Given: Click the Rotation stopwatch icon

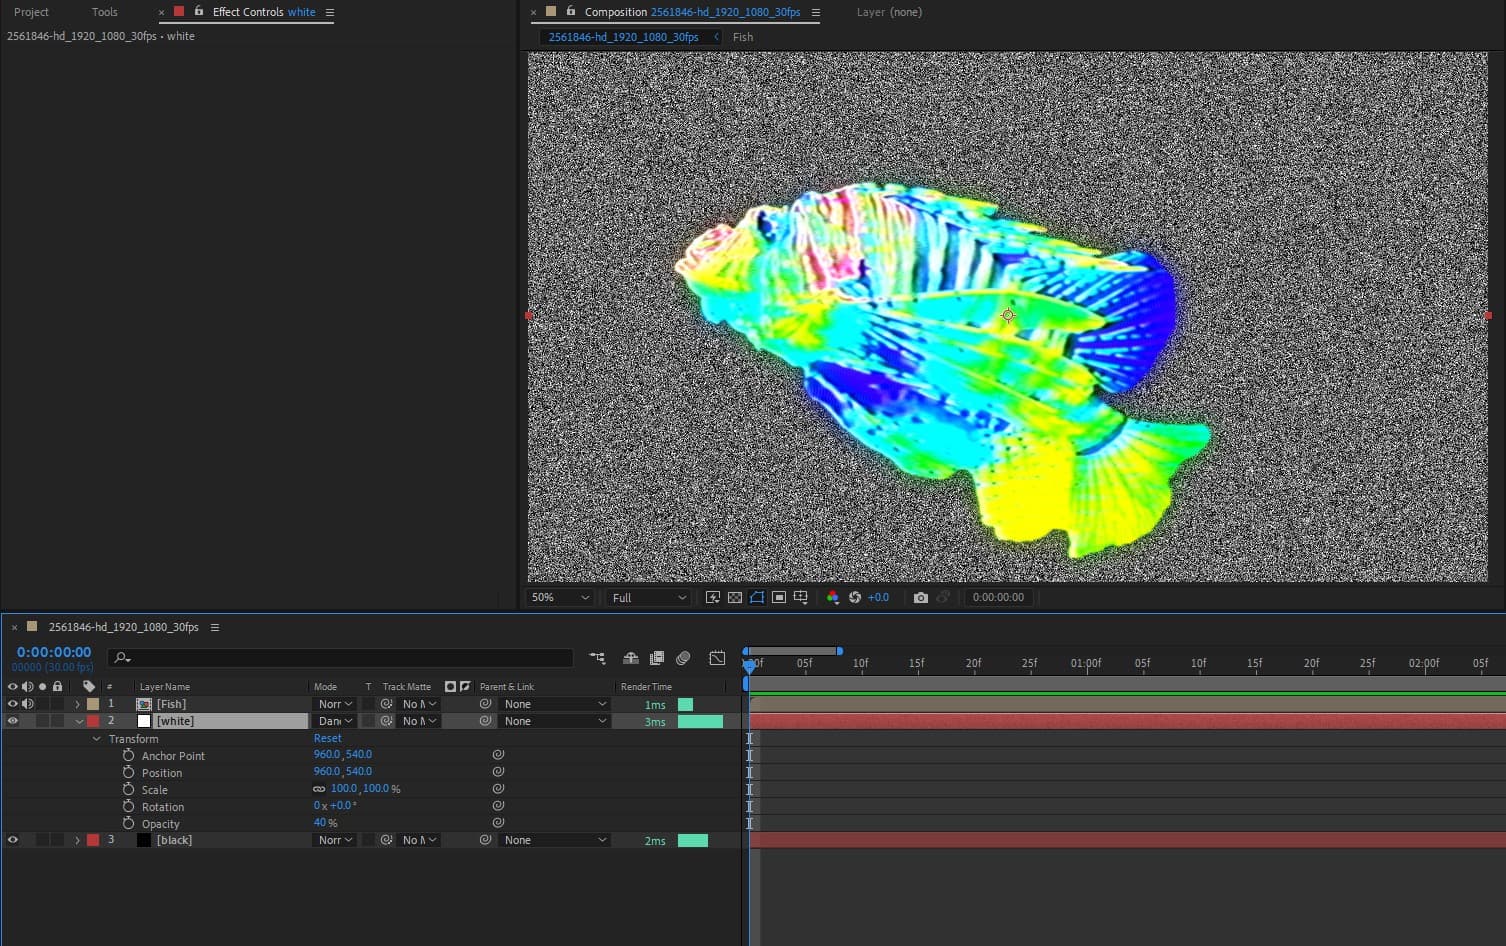Looking at the screenshot, I should (128, 806).
